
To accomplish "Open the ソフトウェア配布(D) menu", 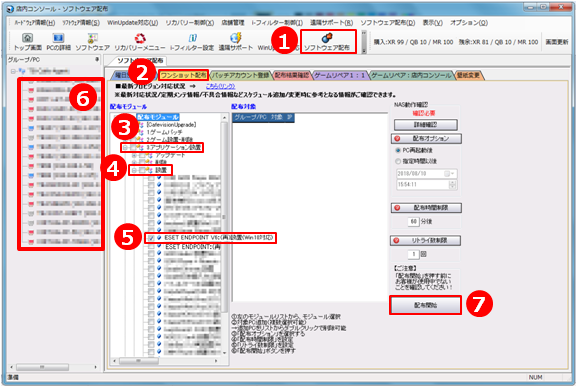I will point(387,23).
